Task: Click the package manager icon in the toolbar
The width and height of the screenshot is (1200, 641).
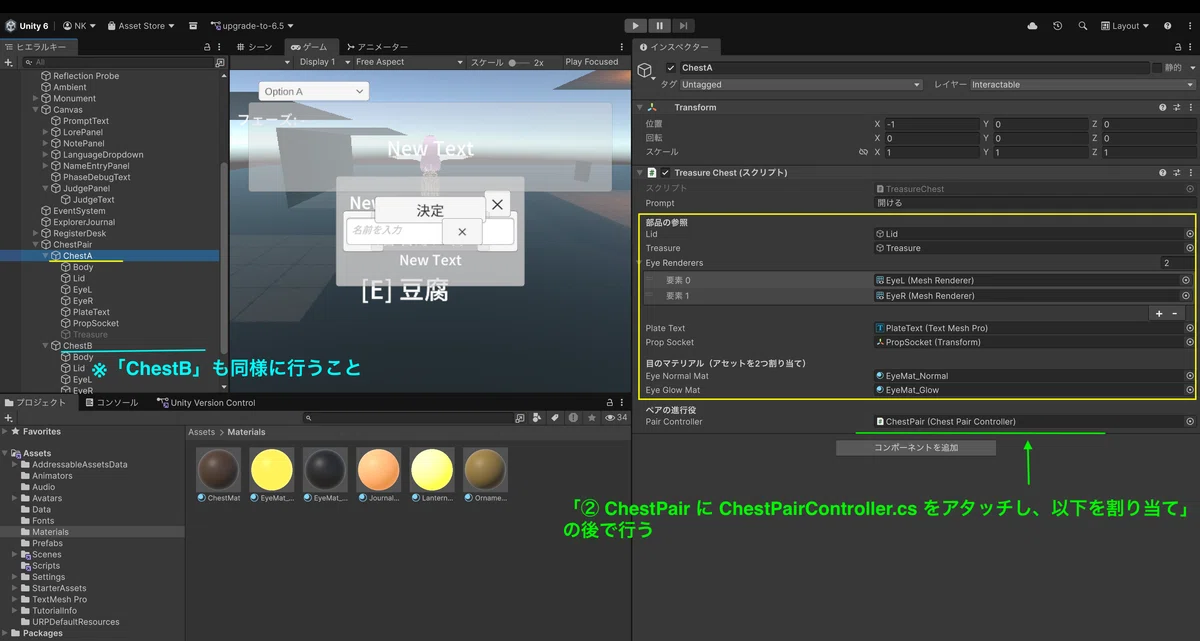Action: (192, 26)
